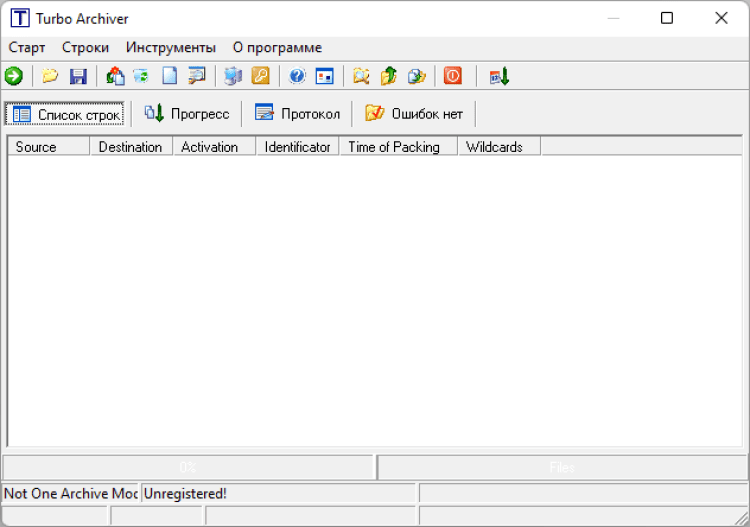The image size is (750, 527).
Task: Click the Not One Archive Mode status text
Action: (71, 494)
